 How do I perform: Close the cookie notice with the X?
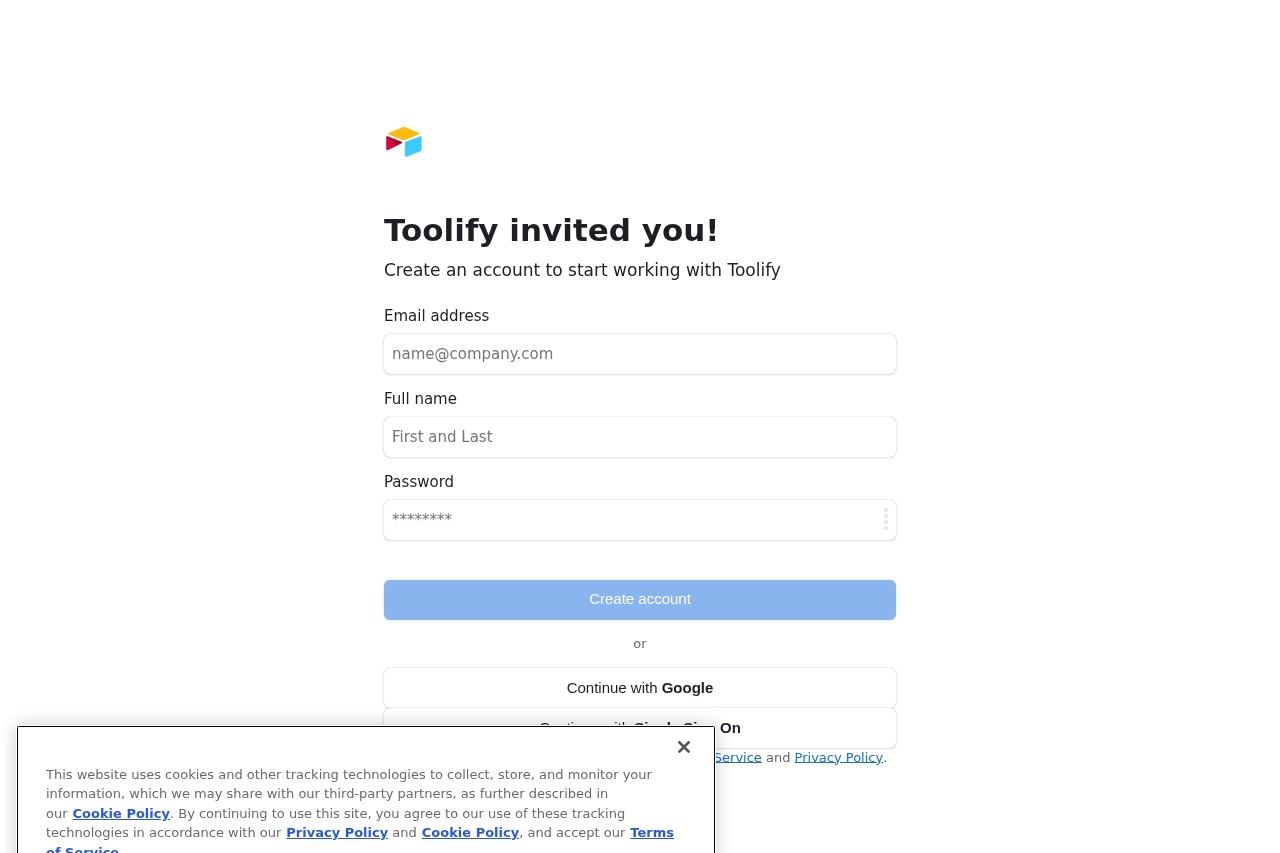pyautogui.click(x=684, y=747)
